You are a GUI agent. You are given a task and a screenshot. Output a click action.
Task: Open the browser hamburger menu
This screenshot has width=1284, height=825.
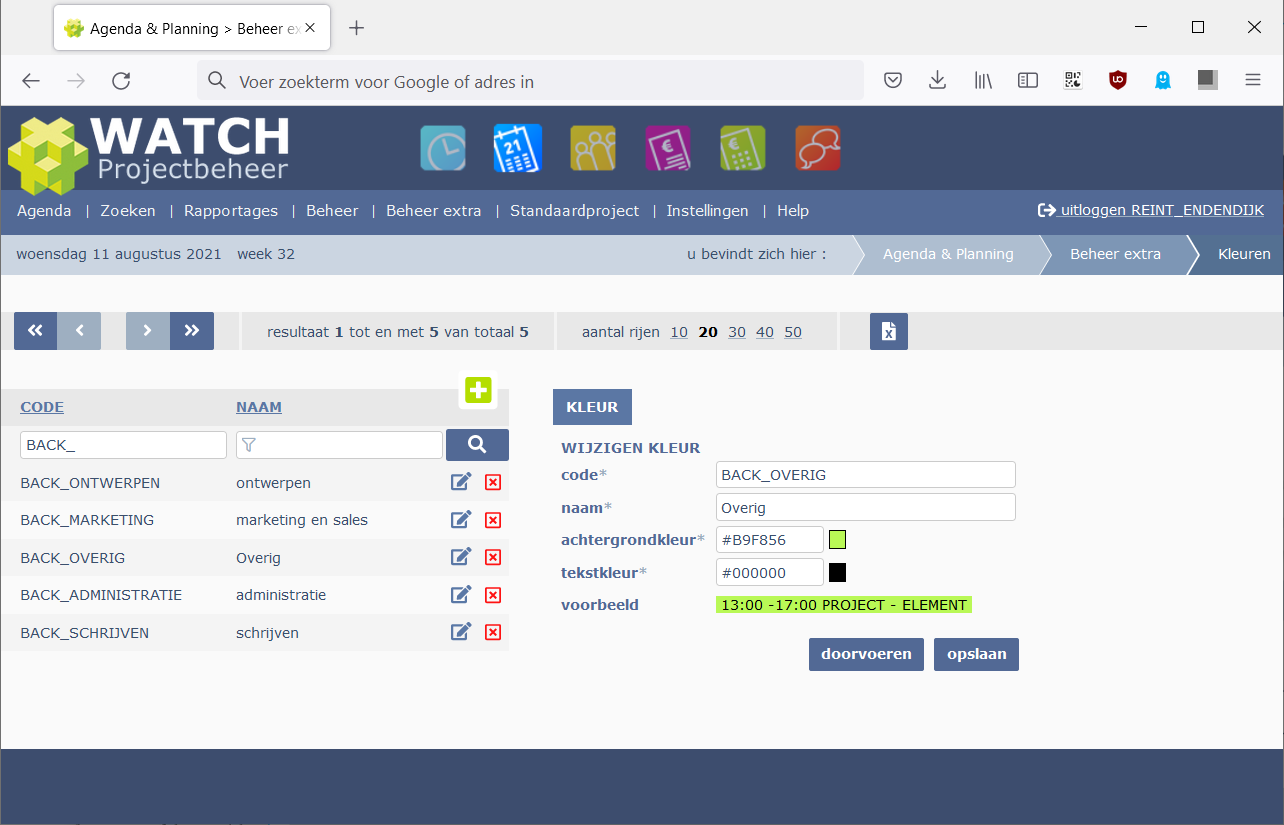[x=1253, y=80]
